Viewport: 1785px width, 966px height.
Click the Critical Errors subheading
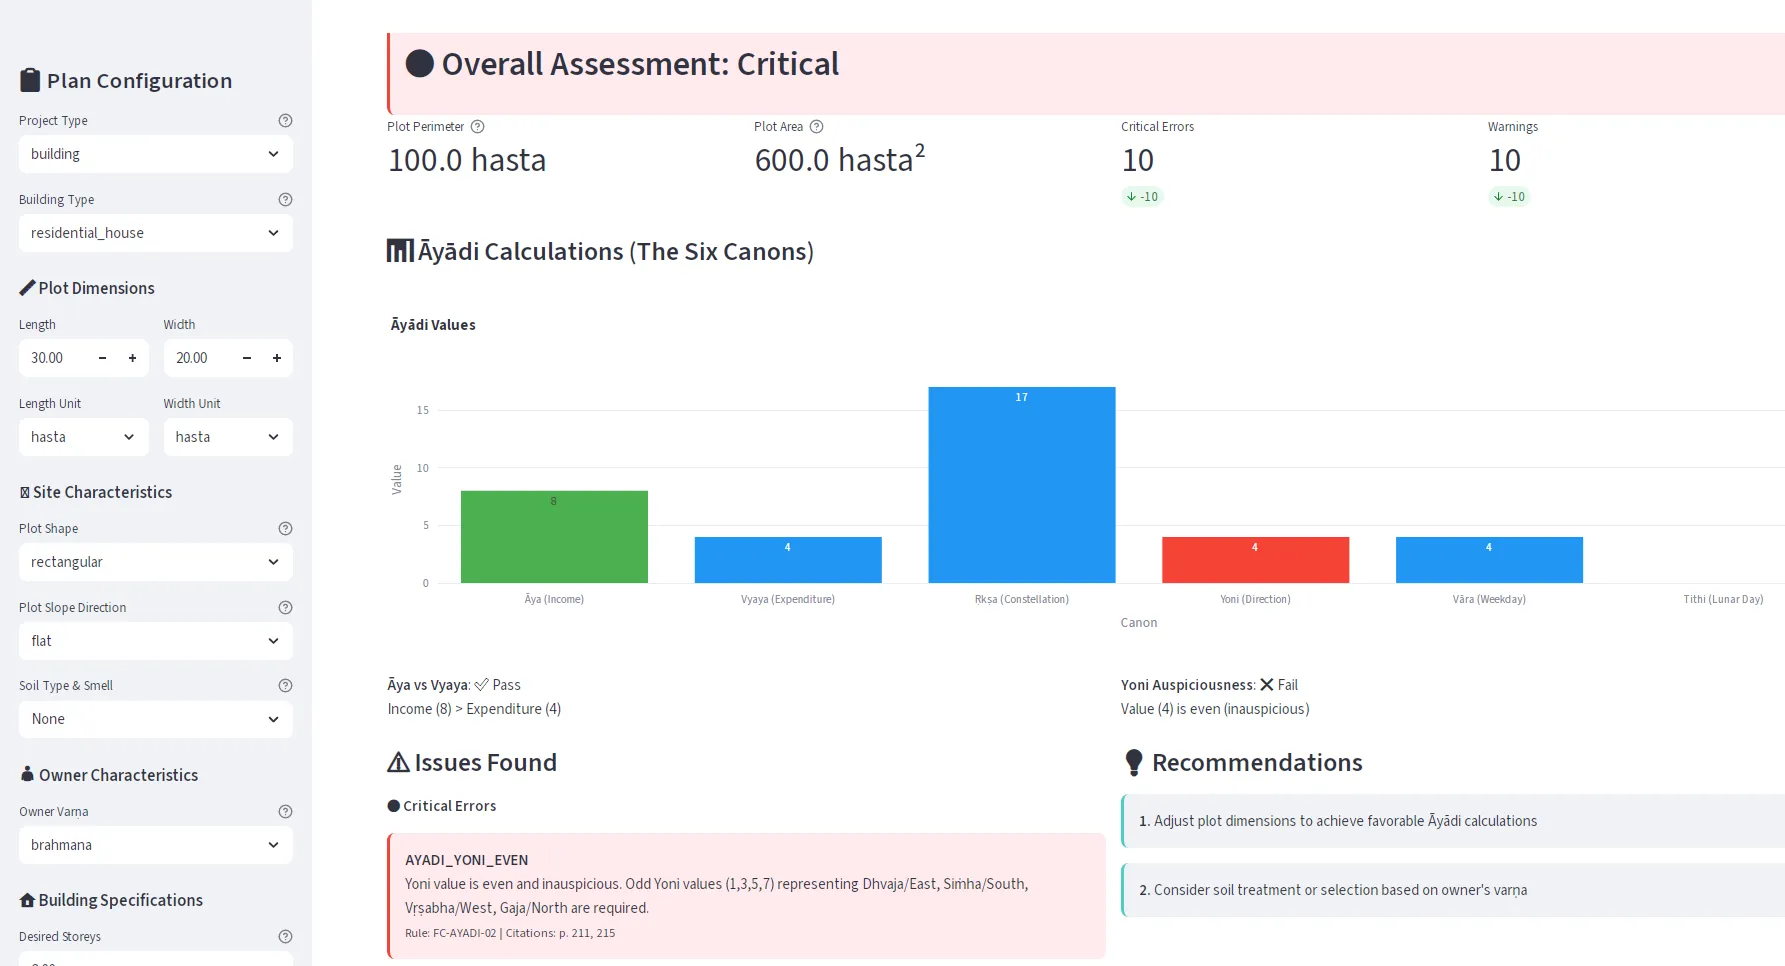click(442, 806)
